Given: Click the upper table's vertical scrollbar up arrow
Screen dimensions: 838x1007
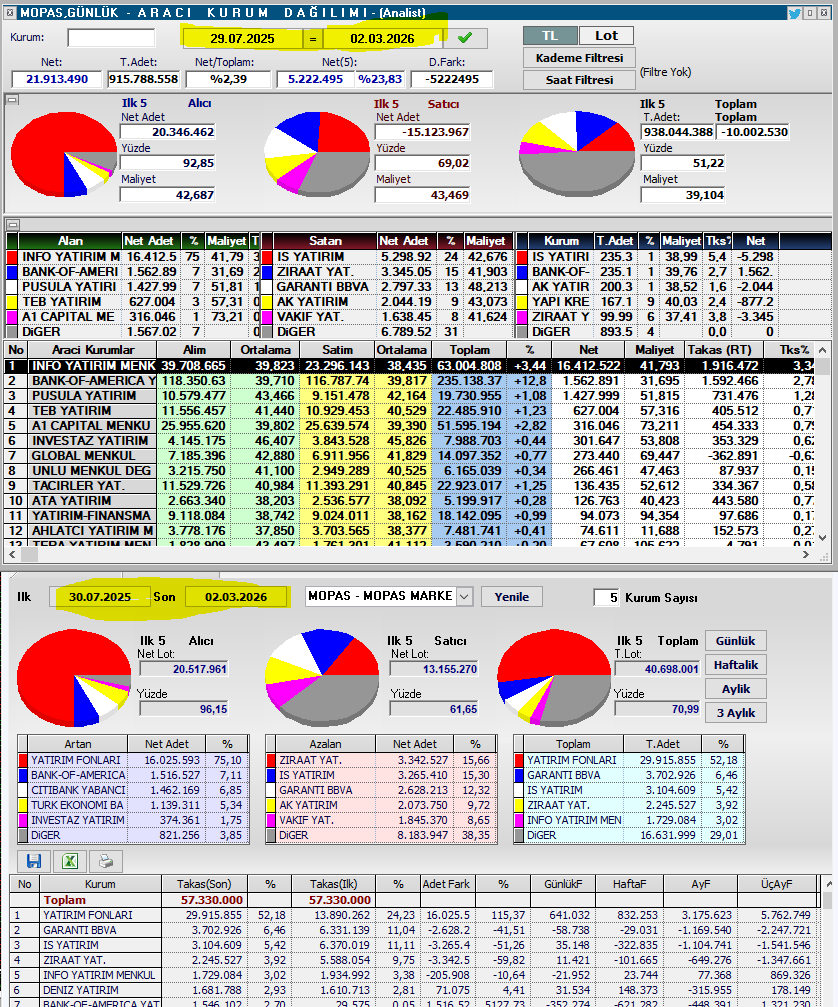Looking at the screenshot, I should tap(823, 349).
